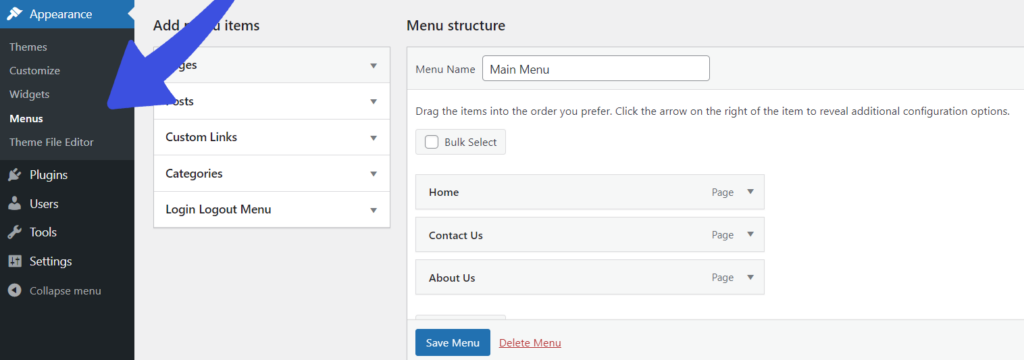The width and height of the screenshot is (1024, 360).
Task: Click the Plugins plug icon
Action: coord(14,175)
